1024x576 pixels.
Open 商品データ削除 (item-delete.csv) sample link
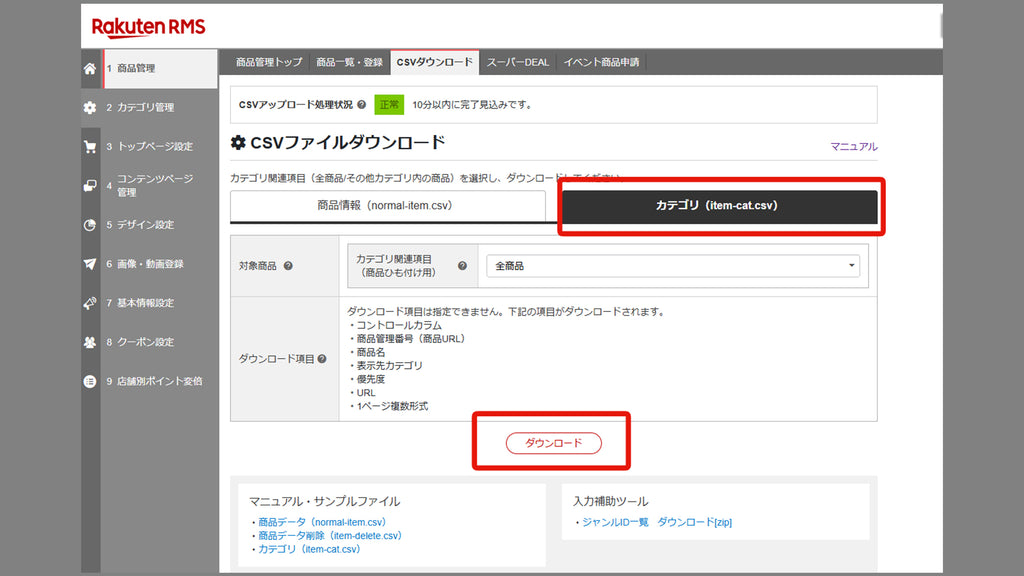pos(330,536)
